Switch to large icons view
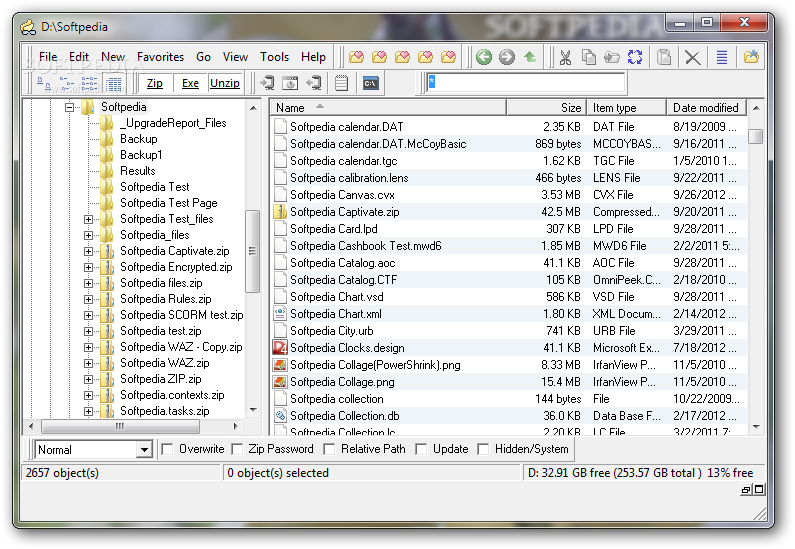795x549 pixels. 43,83
